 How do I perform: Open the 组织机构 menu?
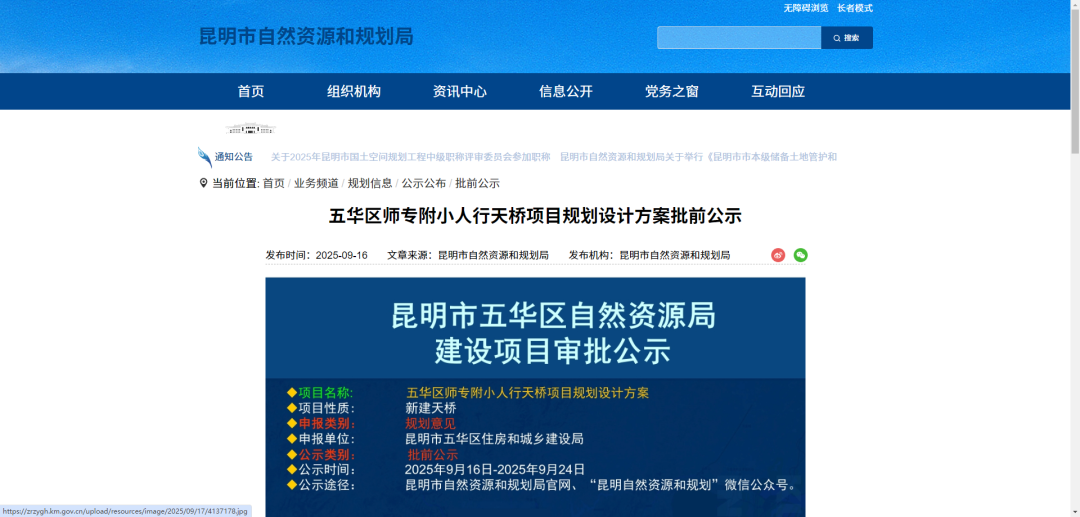[x=353, y=92]
